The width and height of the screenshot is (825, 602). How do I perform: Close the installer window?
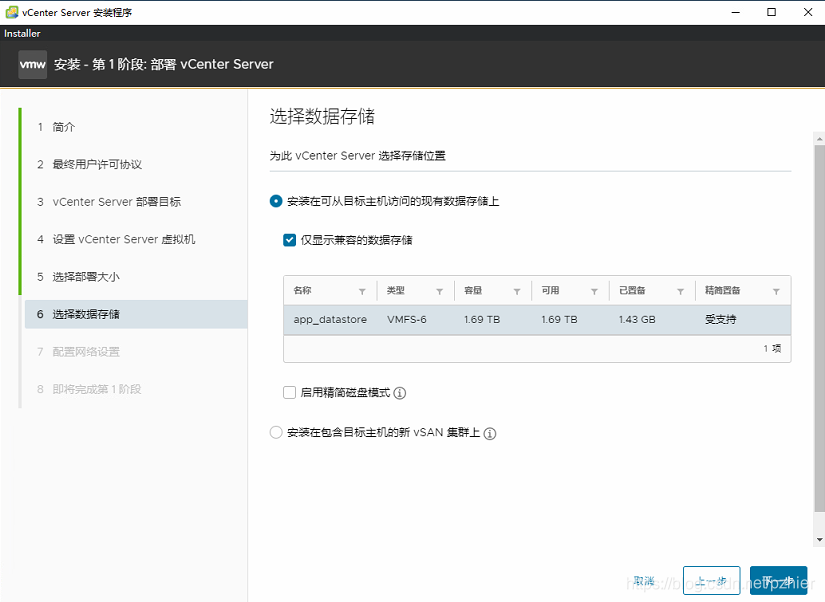click(x=808, y=12)
